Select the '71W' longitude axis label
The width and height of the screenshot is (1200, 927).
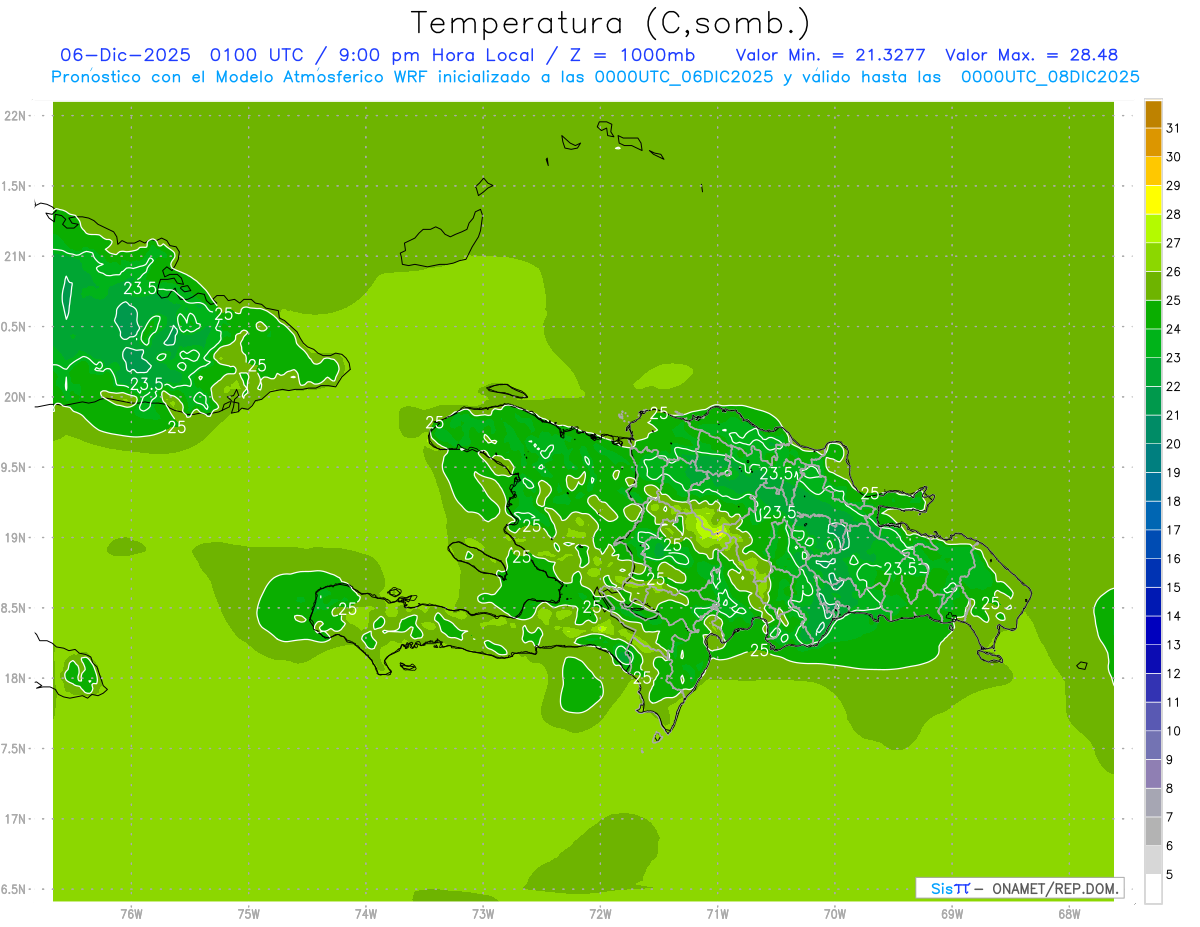pos(717,914)
